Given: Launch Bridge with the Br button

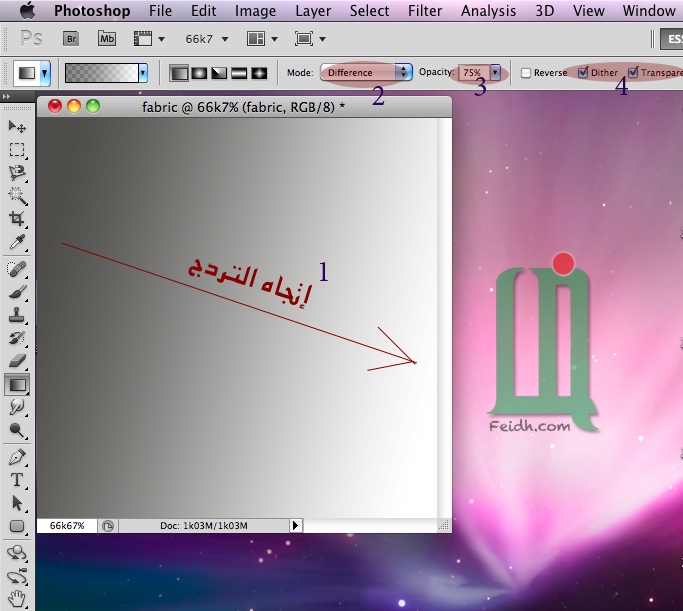Looking at the screenshot, I should (x=71, y=39).
